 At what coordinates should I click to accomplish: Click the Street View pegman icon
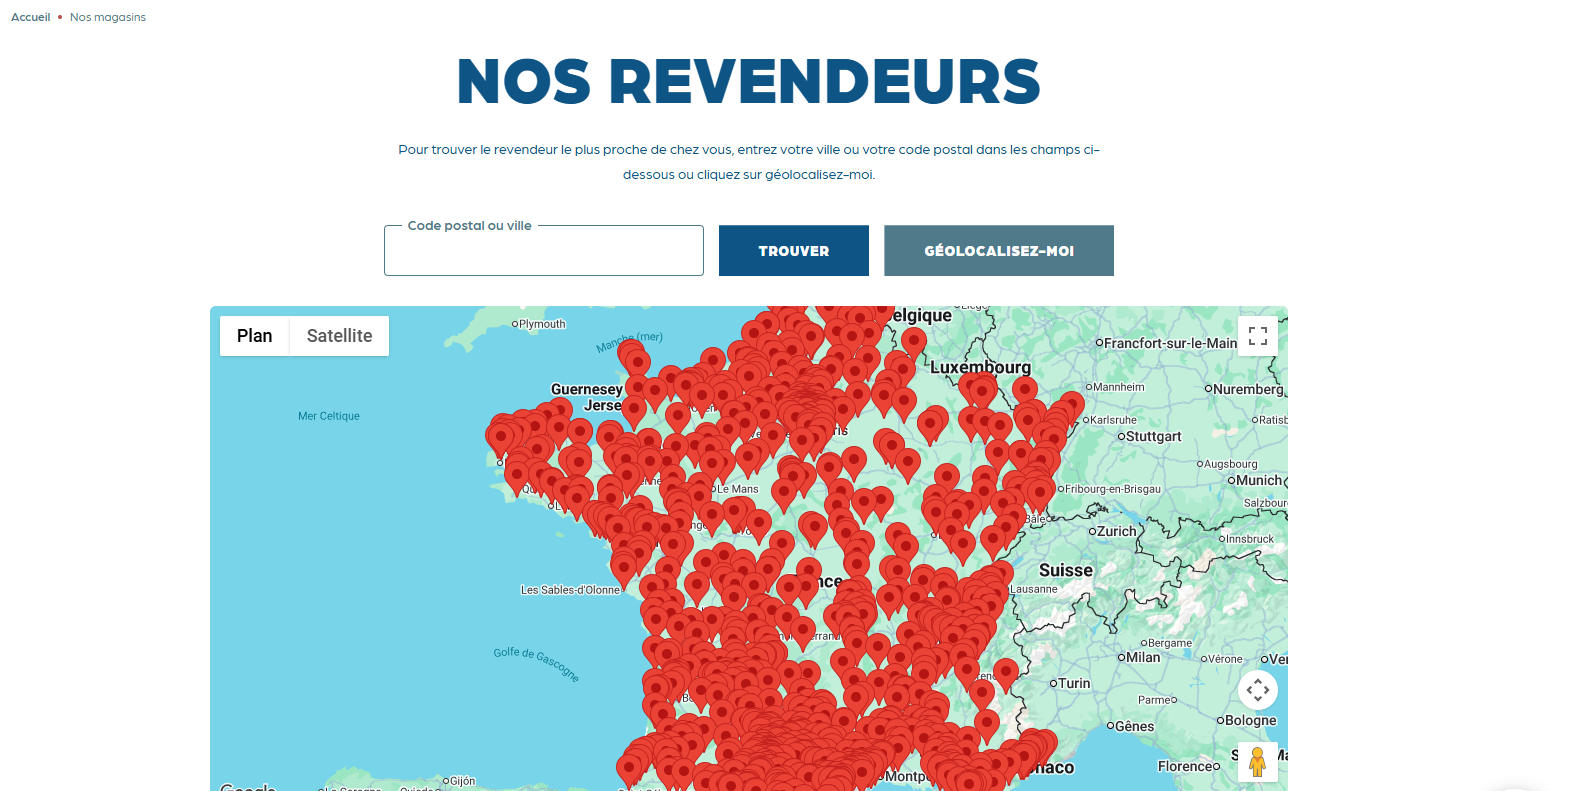click(1258, 762)
